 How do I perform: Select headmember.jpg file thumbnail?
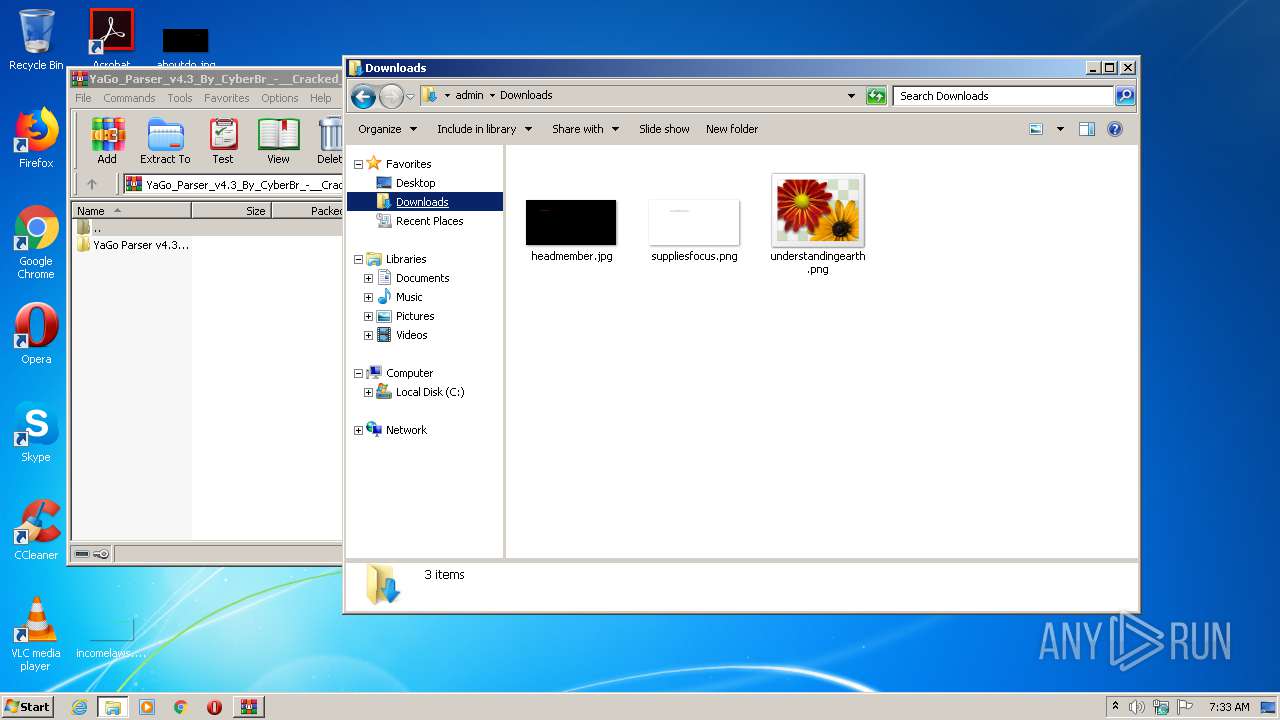(x=571, y=222)
